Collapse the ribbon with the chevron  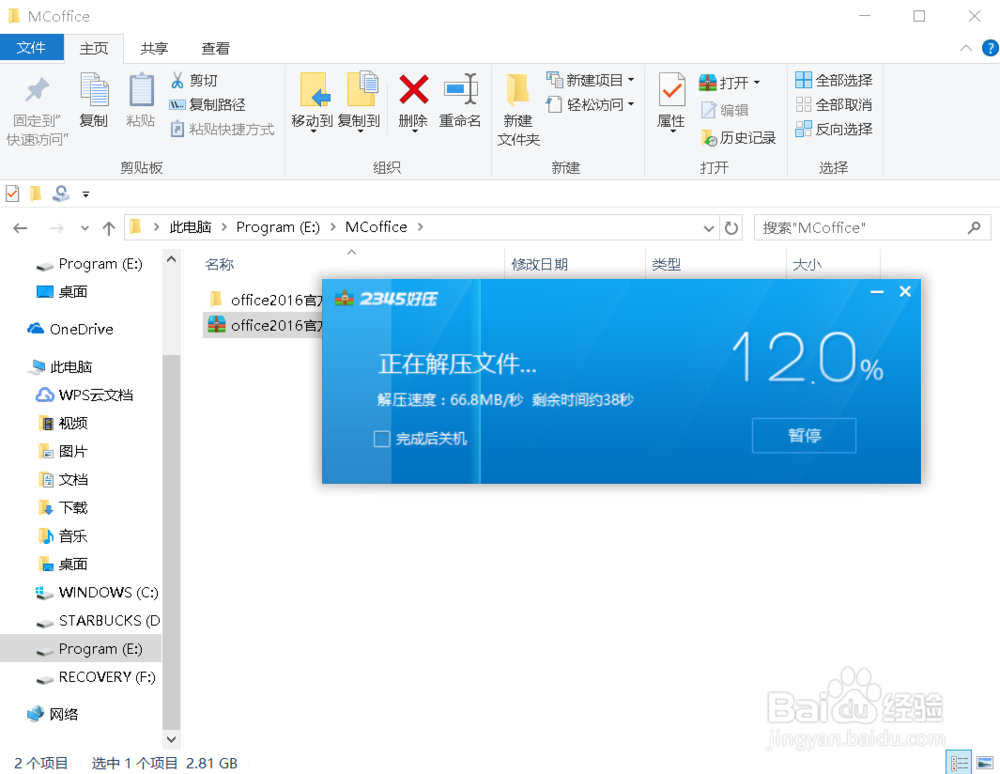966,48
